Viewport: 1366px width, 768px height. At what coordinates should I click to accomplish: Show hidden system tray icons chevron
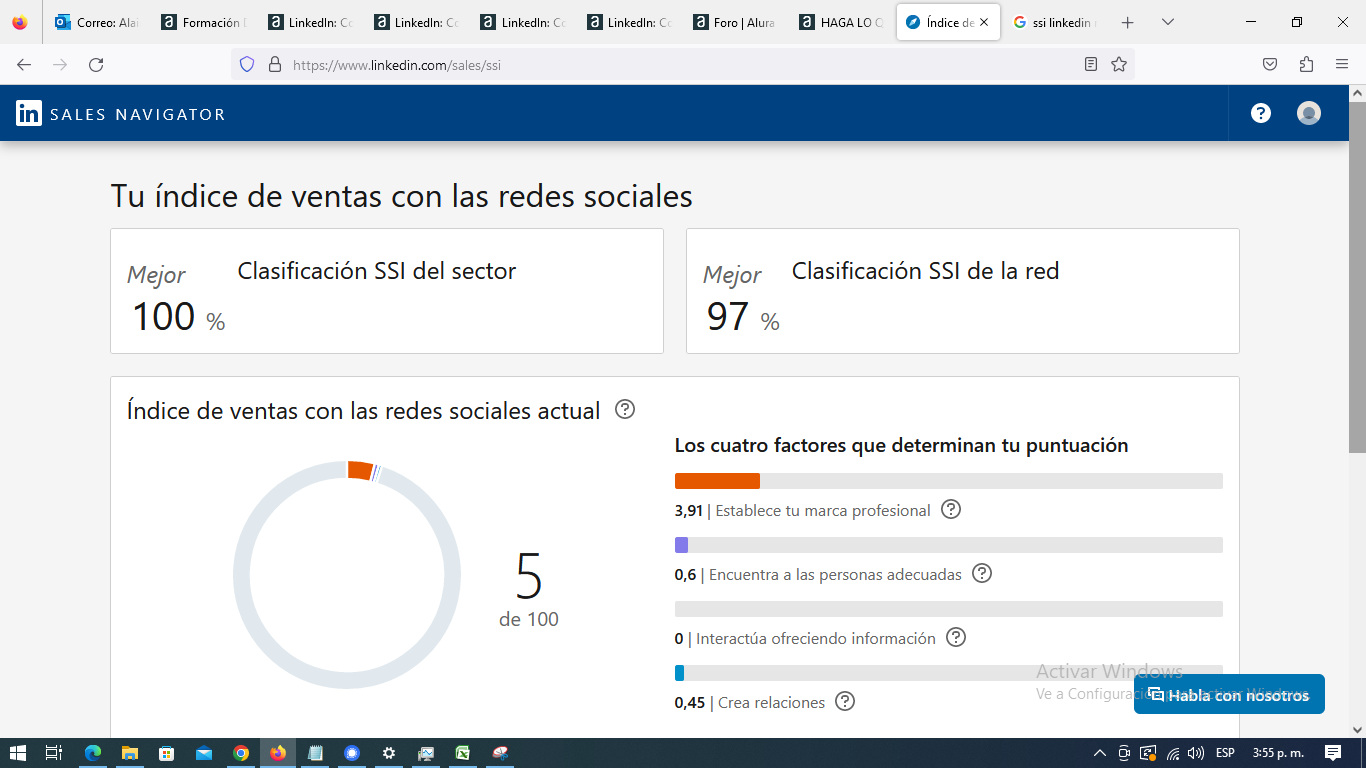click(x=1100, y=753)
